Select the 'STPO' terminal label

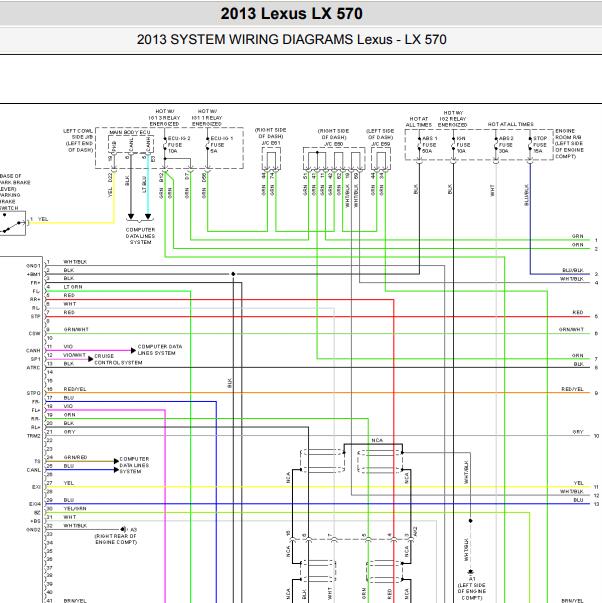33,393
